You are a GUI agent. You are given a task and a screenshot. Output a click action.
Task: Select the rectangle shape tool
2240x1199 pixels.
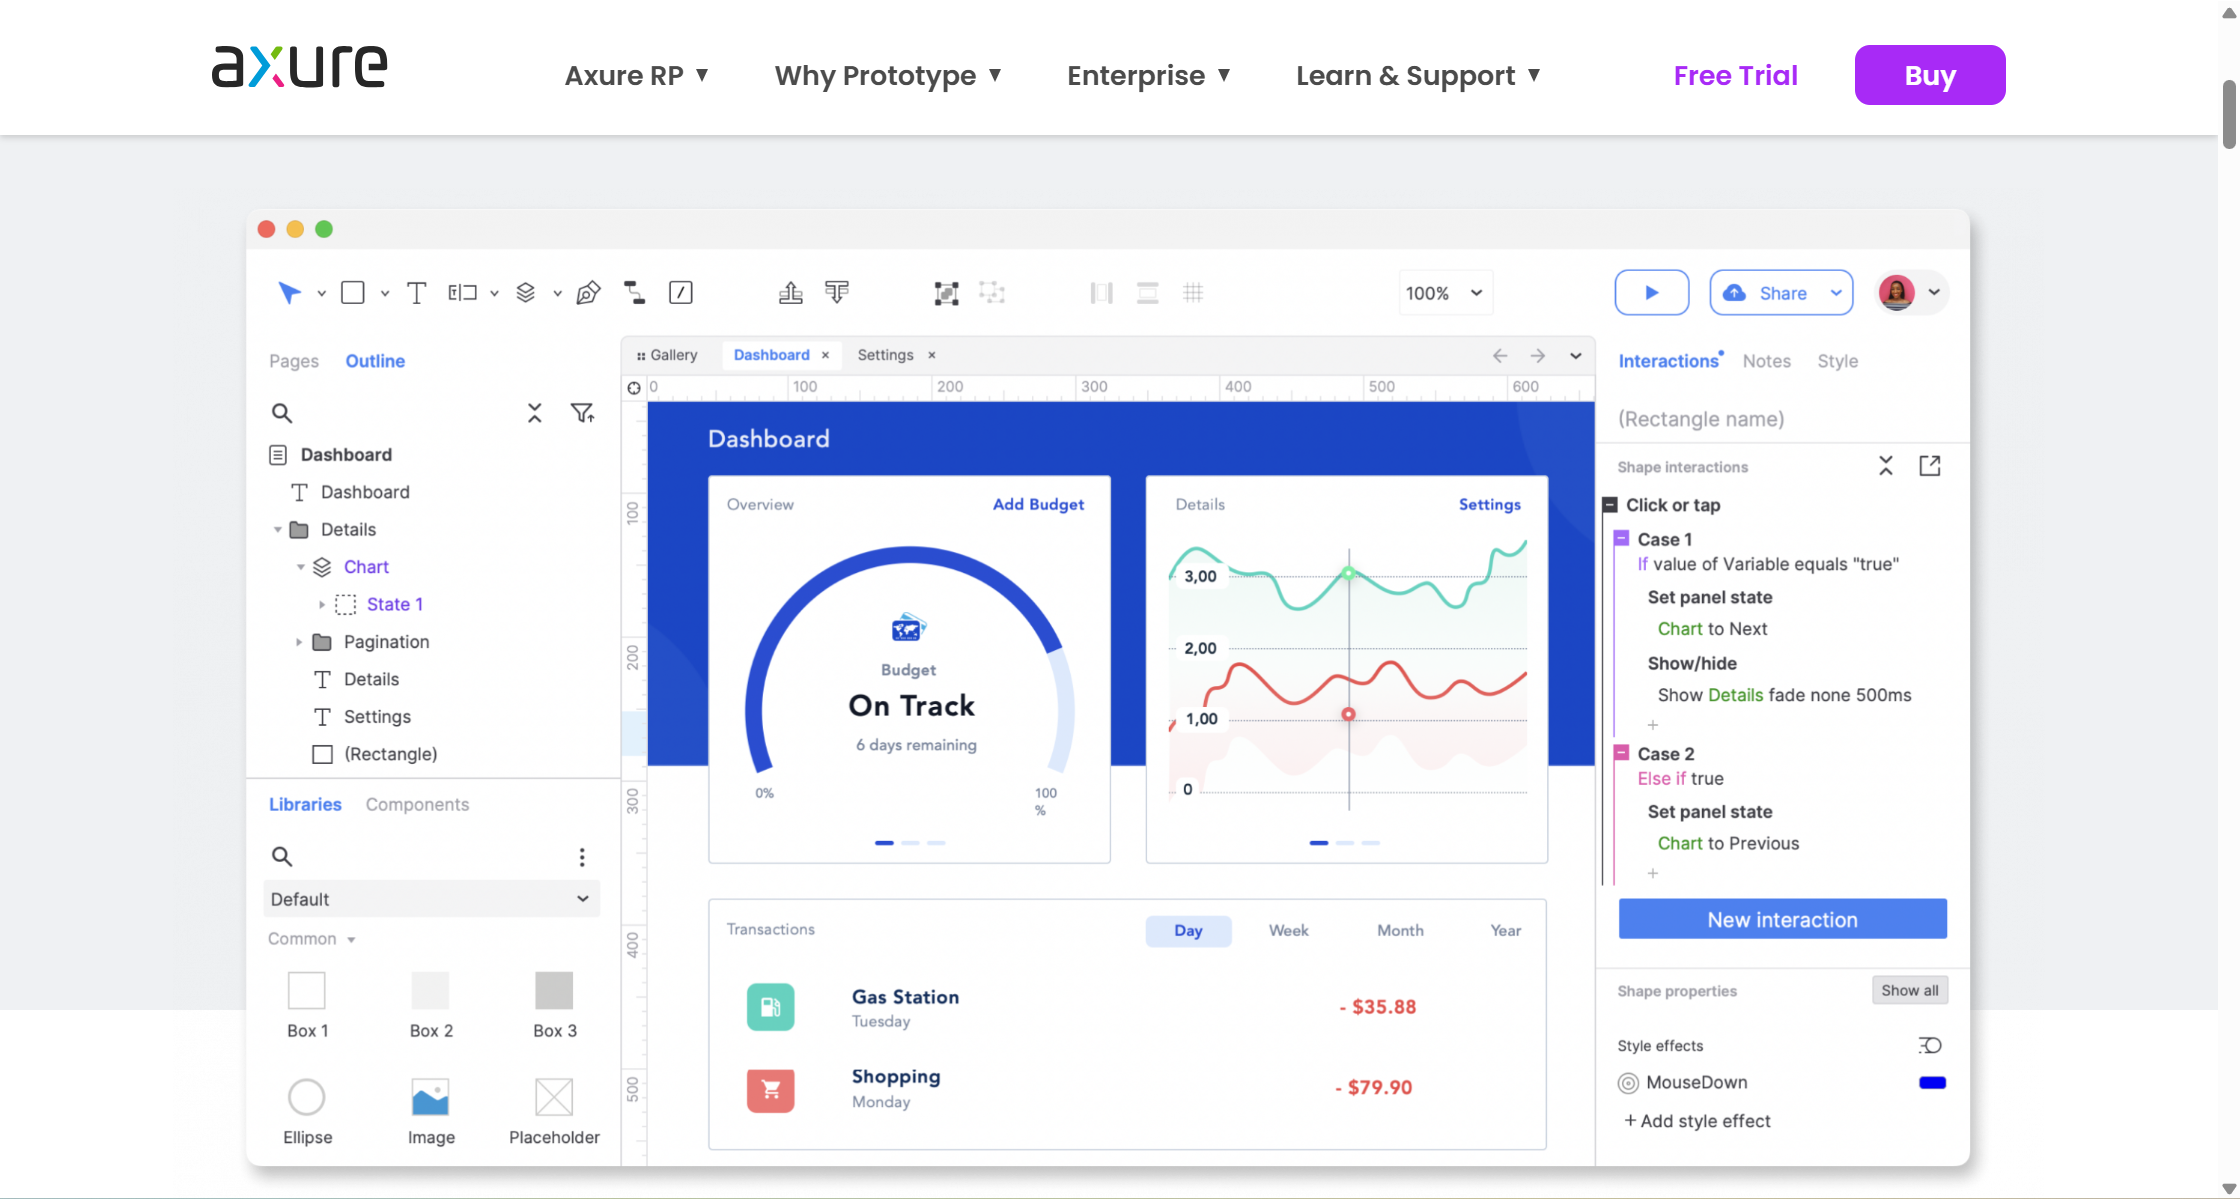(352, 292)
